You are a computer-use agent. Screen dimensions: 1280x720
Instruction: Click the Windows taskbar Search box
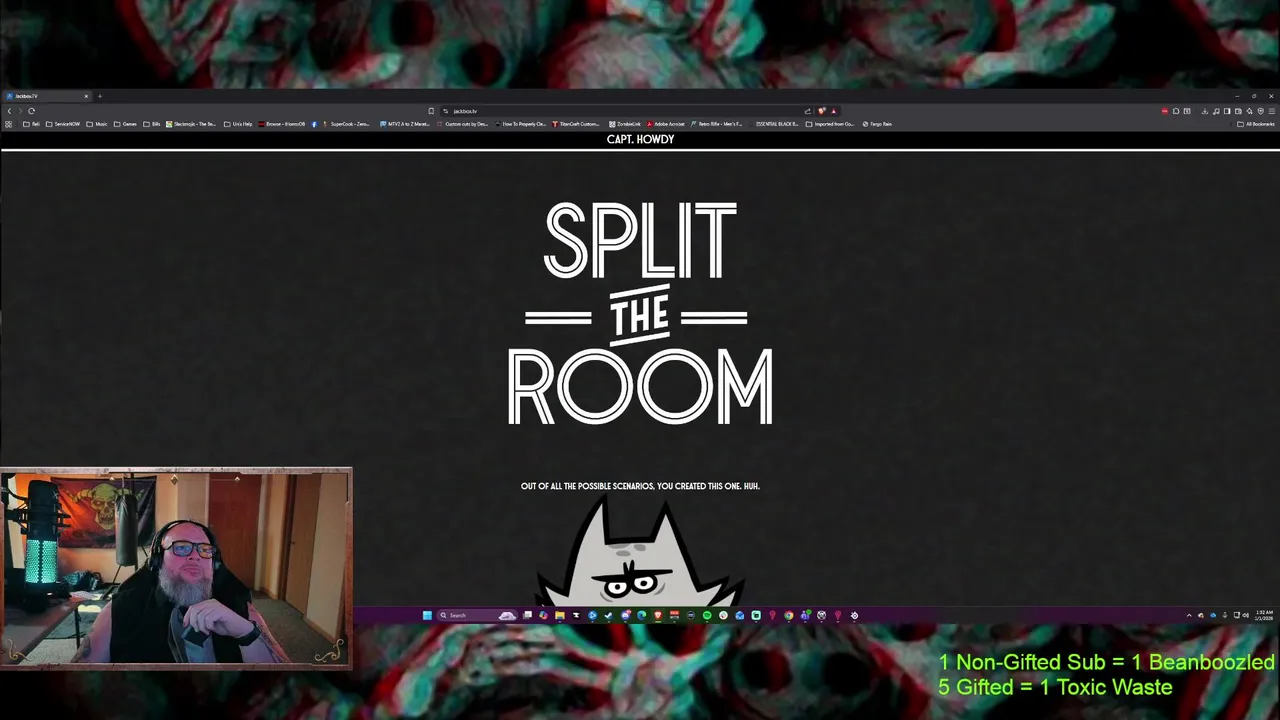pos(476,615)
